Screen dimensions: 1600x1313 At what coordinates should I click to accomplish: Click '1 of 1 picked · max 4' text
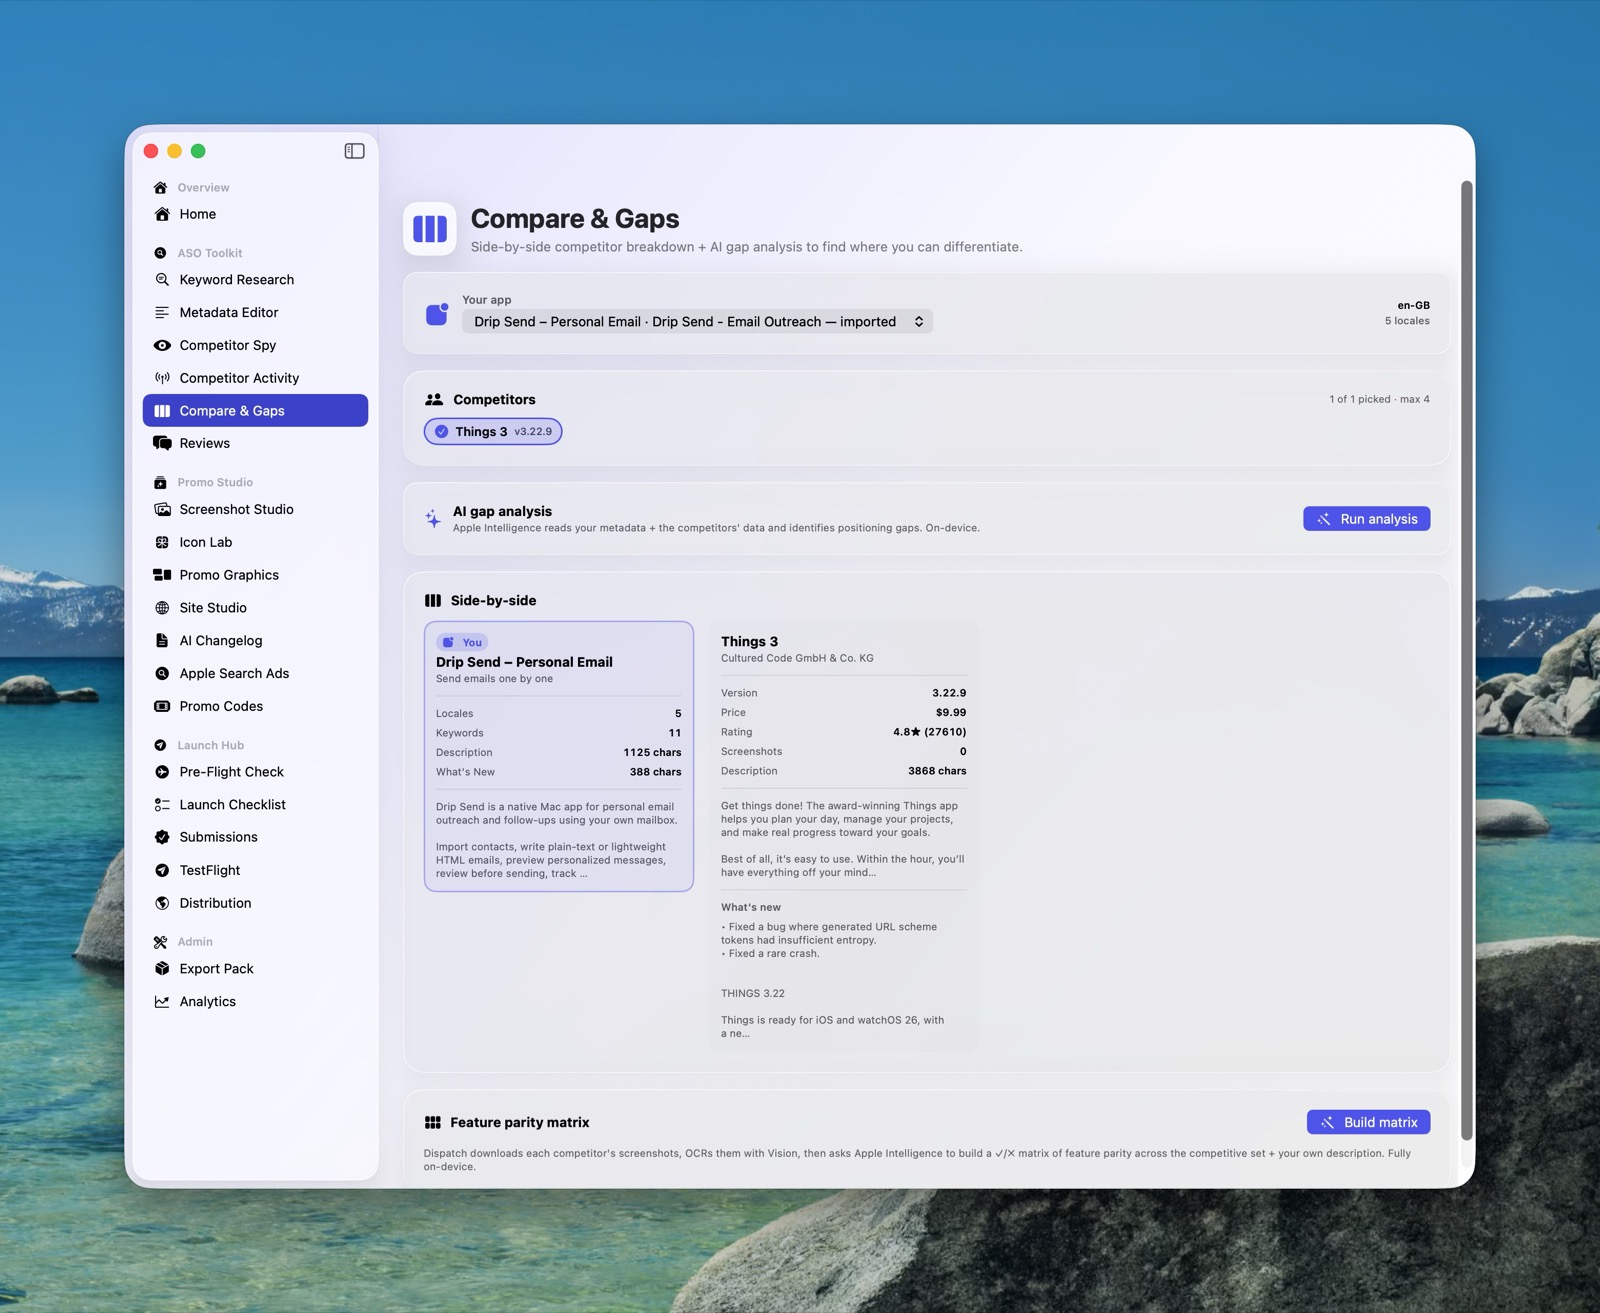(1379, 399)
